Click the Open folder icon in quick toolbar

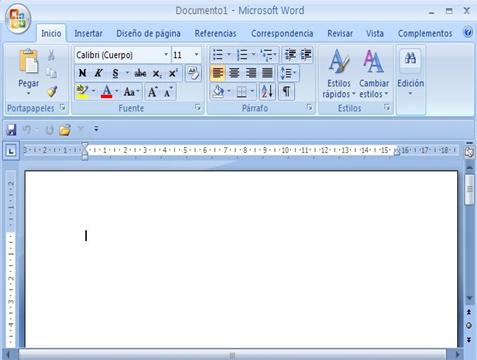65,130
